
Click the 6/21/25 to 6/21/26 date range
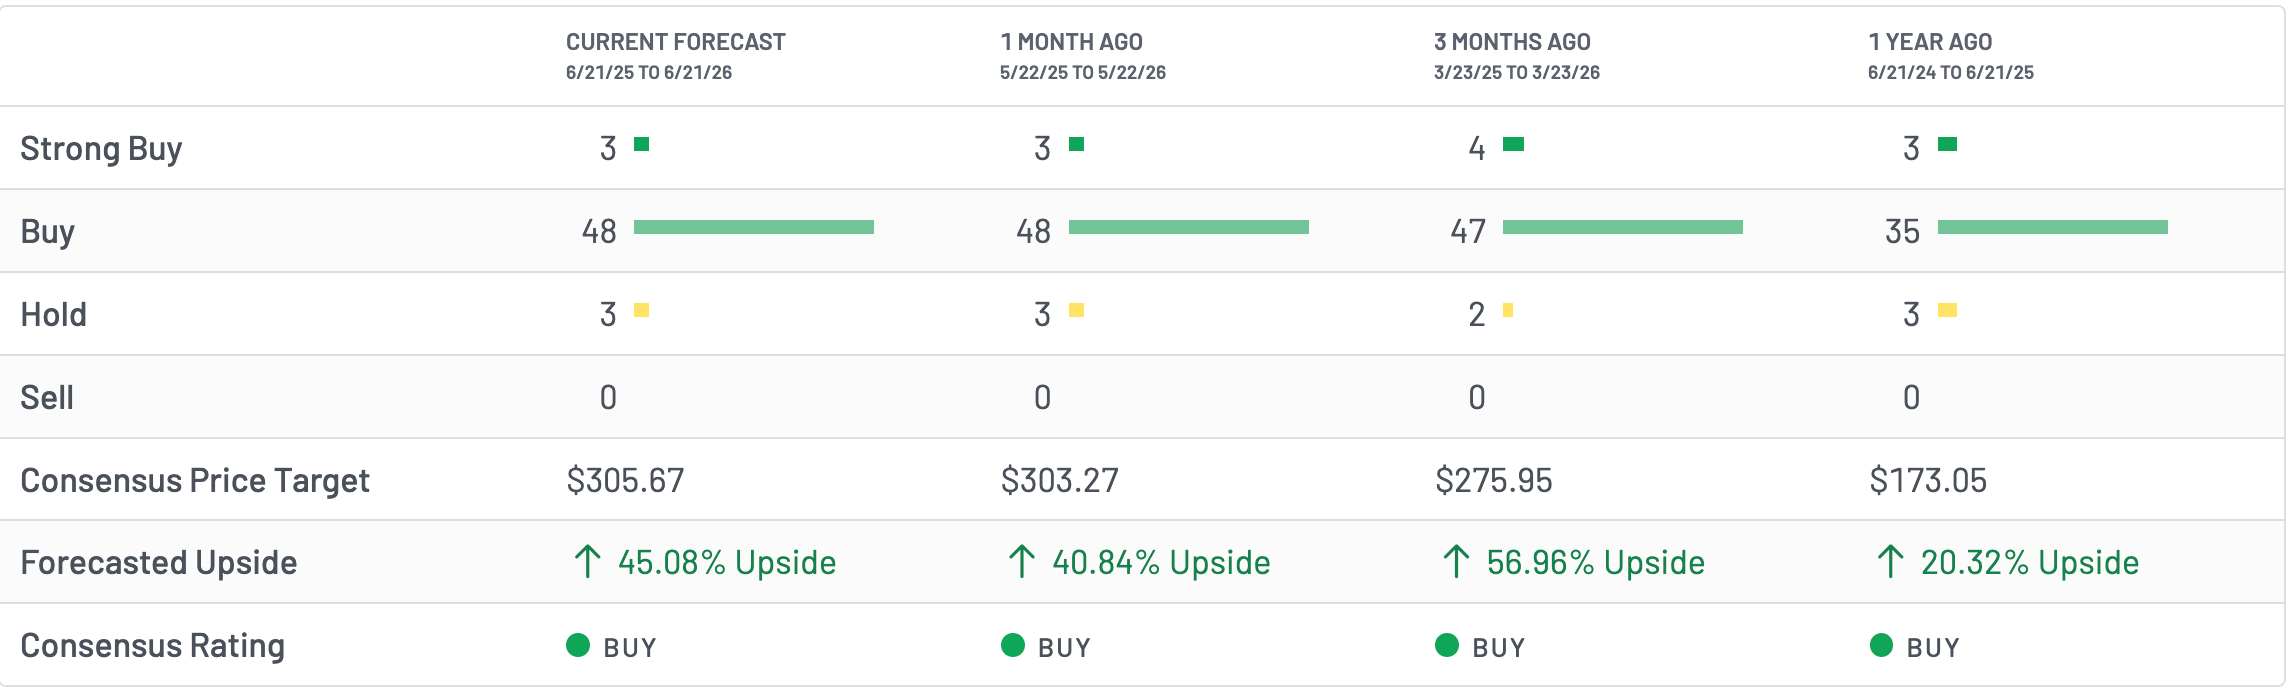[649, 72]
